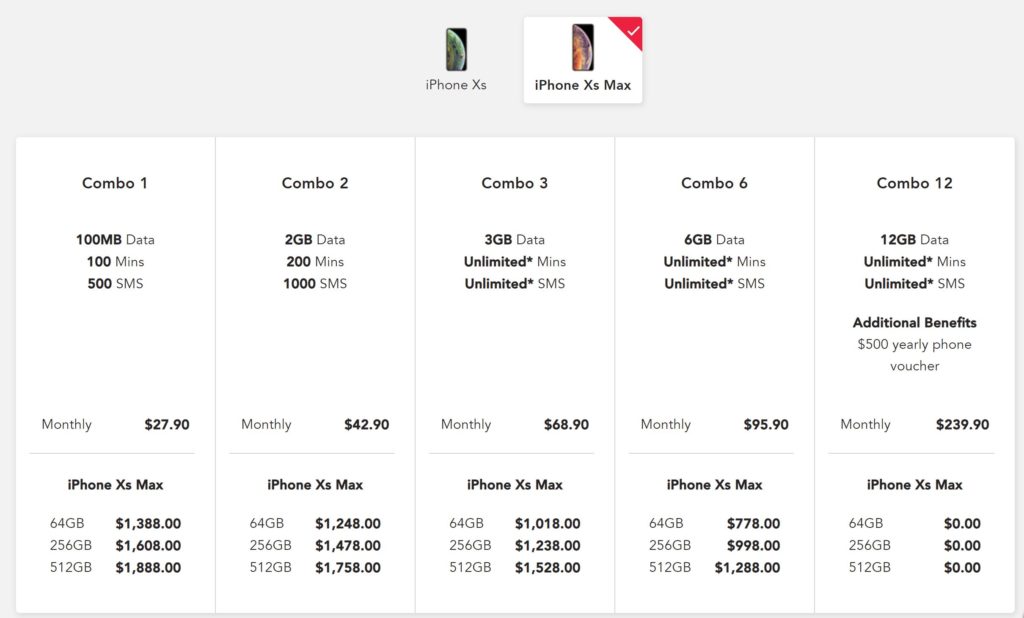Select the Combo 6 plan heading
The width and height of the screenshot is (1024, 618).
point(715,183)
